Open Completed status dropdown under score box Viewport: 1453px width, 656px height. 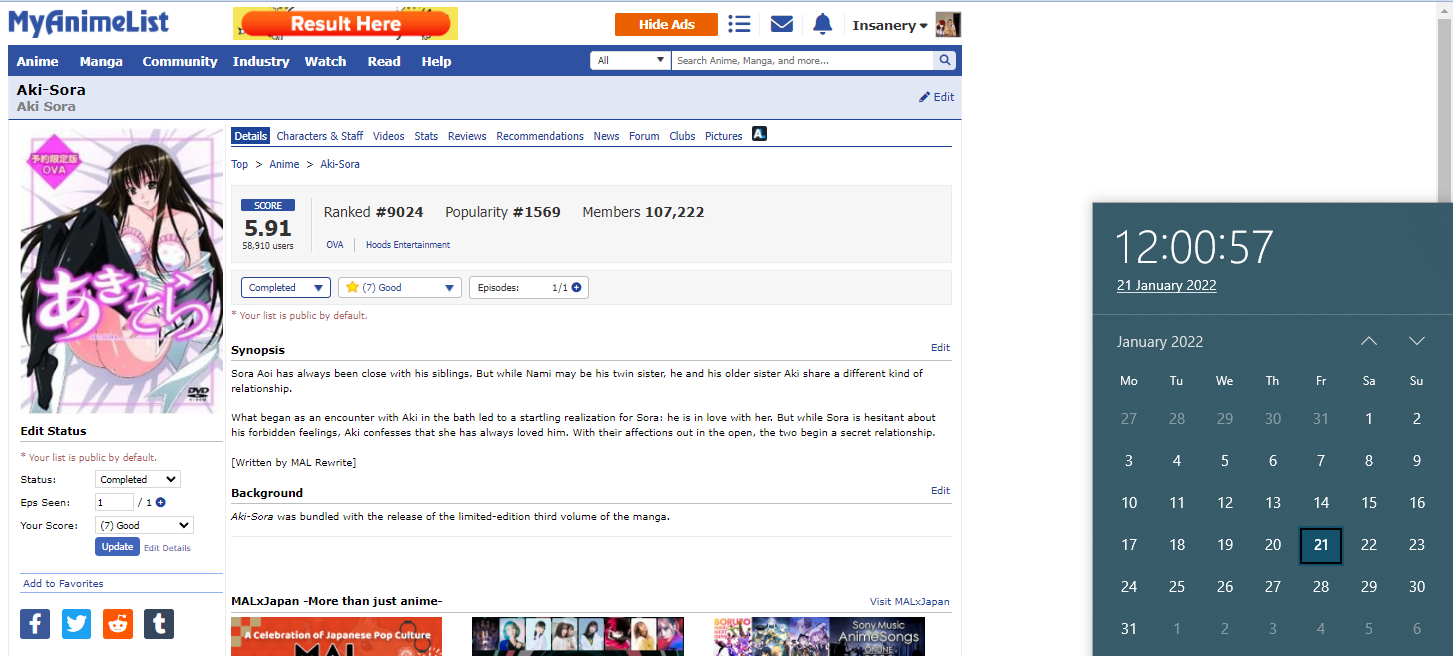click(x=286, y=288)
